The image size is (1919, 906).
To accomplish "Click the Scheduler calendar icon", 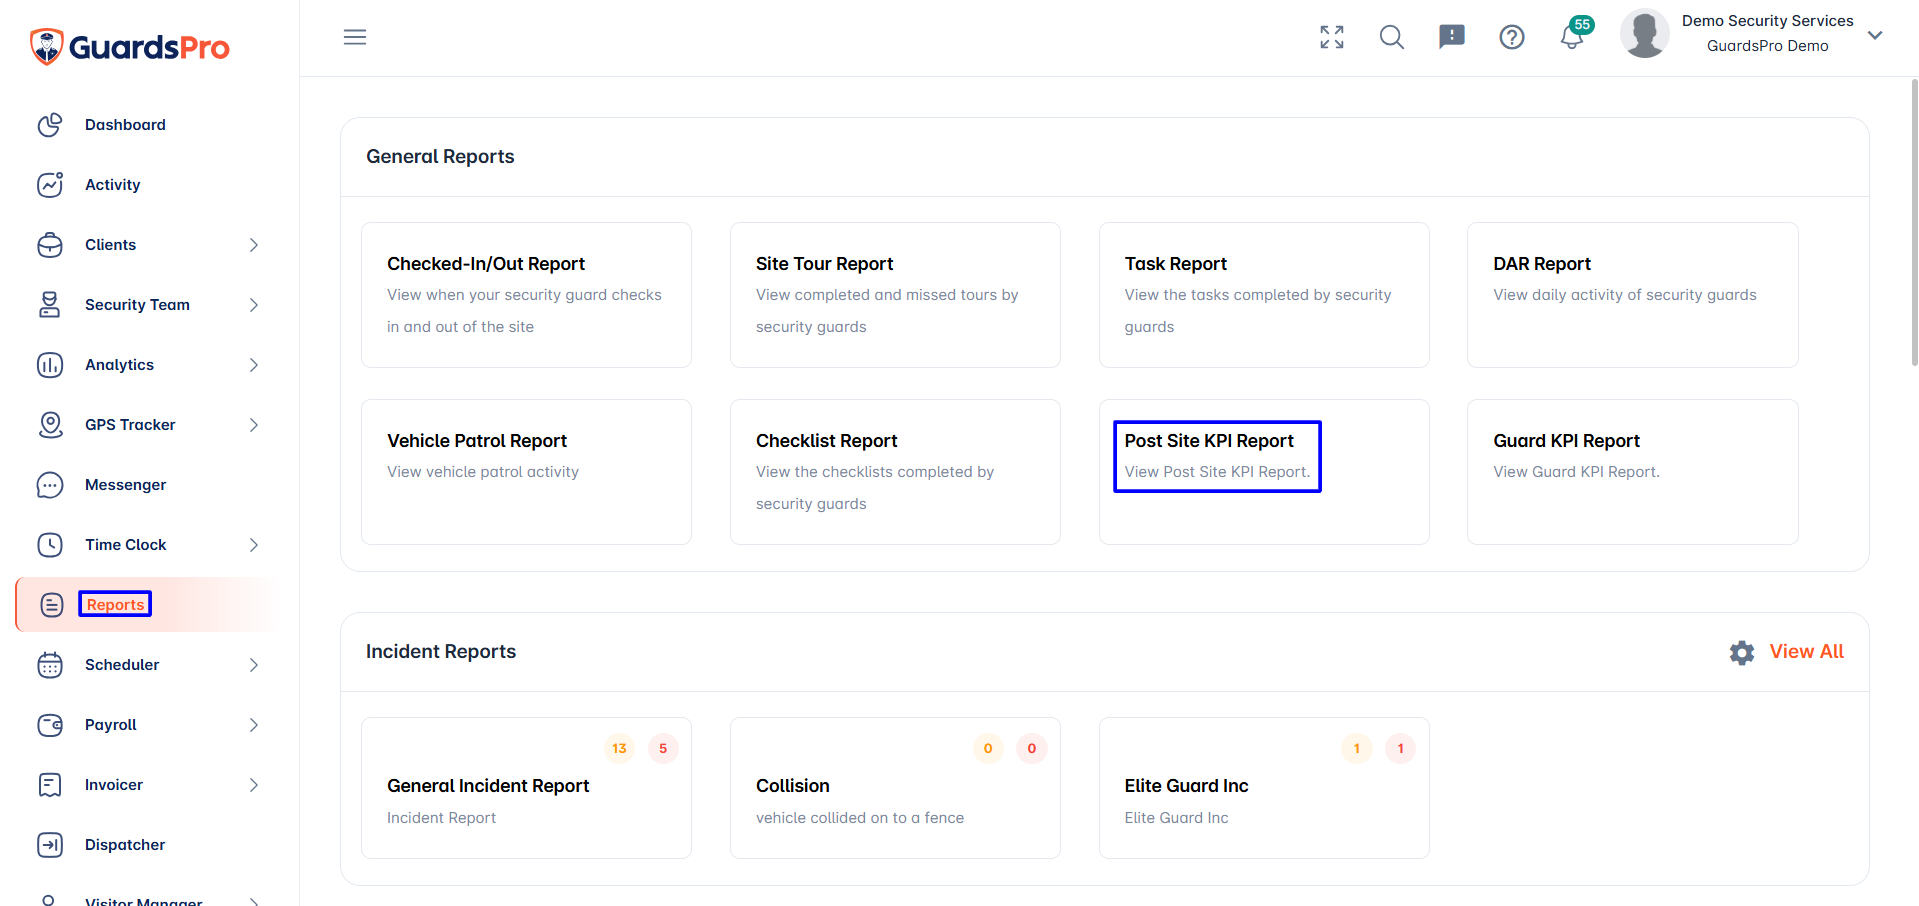I will tap(50, 665).
